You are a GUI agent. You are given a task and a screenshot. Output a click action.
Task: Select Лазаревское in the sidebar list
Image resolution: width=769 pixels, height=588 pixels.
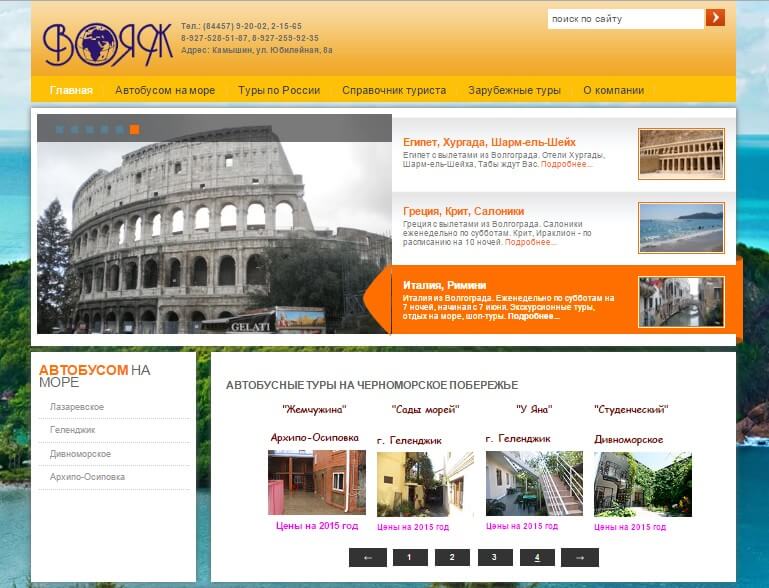77,407
